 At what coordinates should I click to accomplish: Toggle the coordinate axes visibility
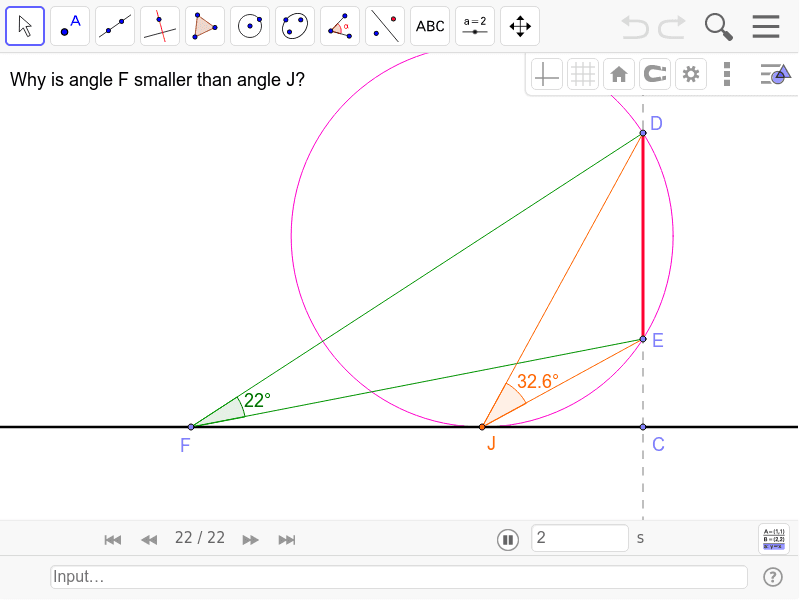546,74
